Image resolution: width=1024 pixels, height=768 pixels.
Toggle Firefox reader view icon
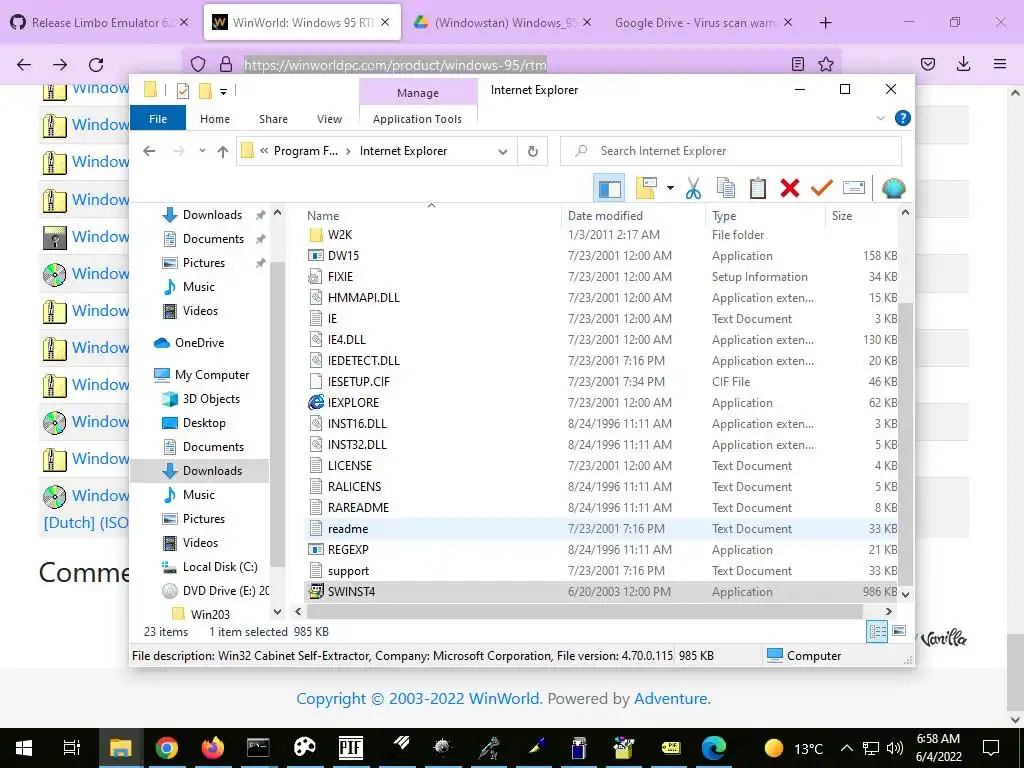point(797,64)
